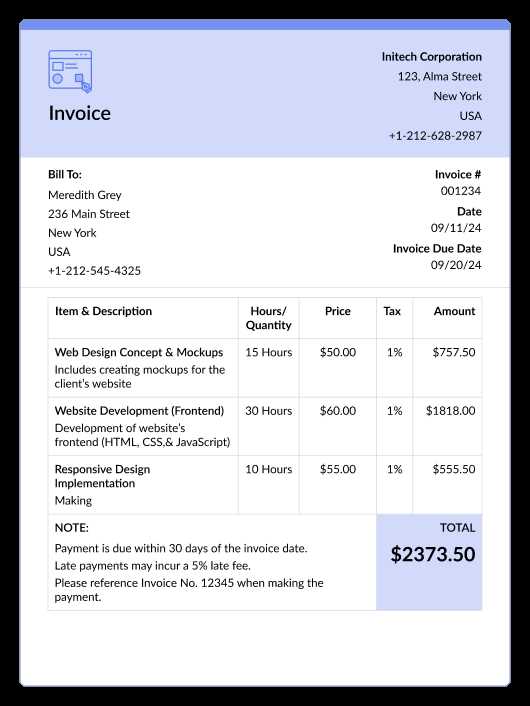Screen dimensions: 530x706
Task: Click "236 Main Street" billing address
Action: 89,214
